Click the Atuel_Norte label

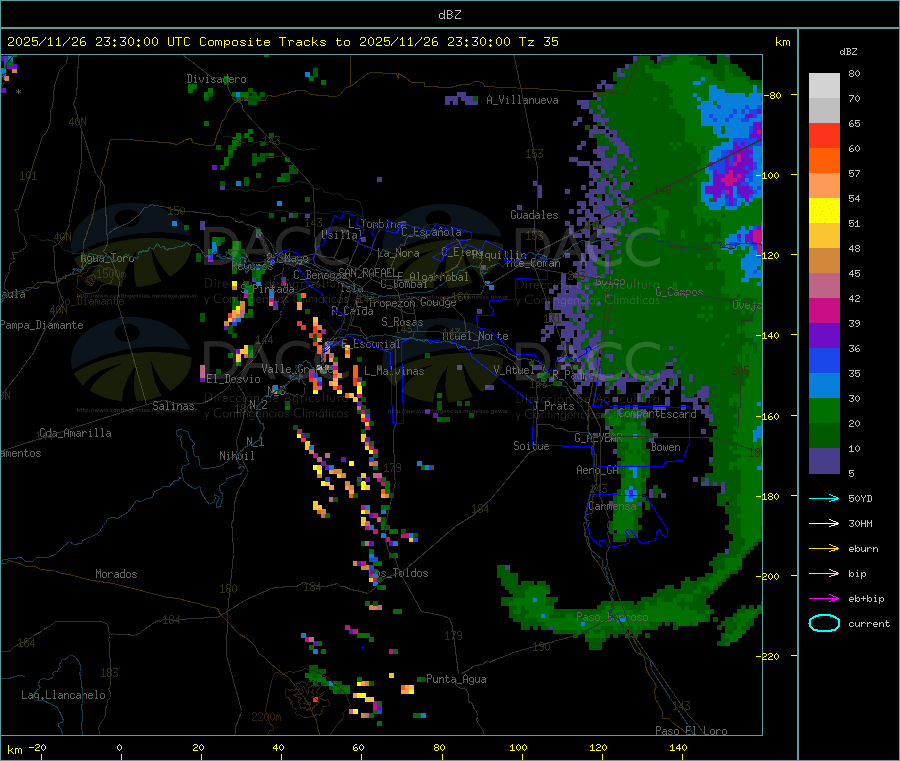(475, 336)
